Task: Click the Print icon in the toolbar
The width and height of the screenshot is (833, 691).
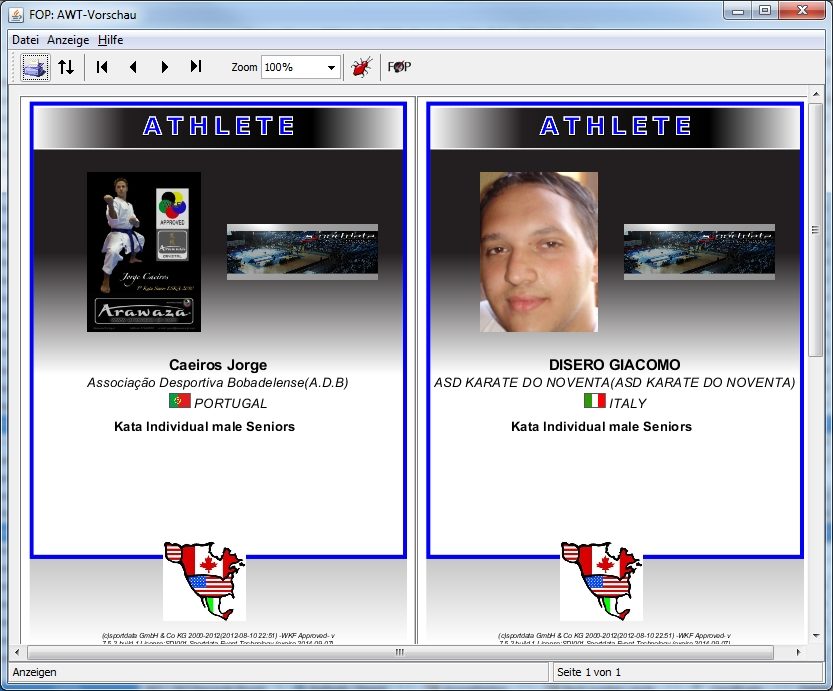Action: [36, 67]
